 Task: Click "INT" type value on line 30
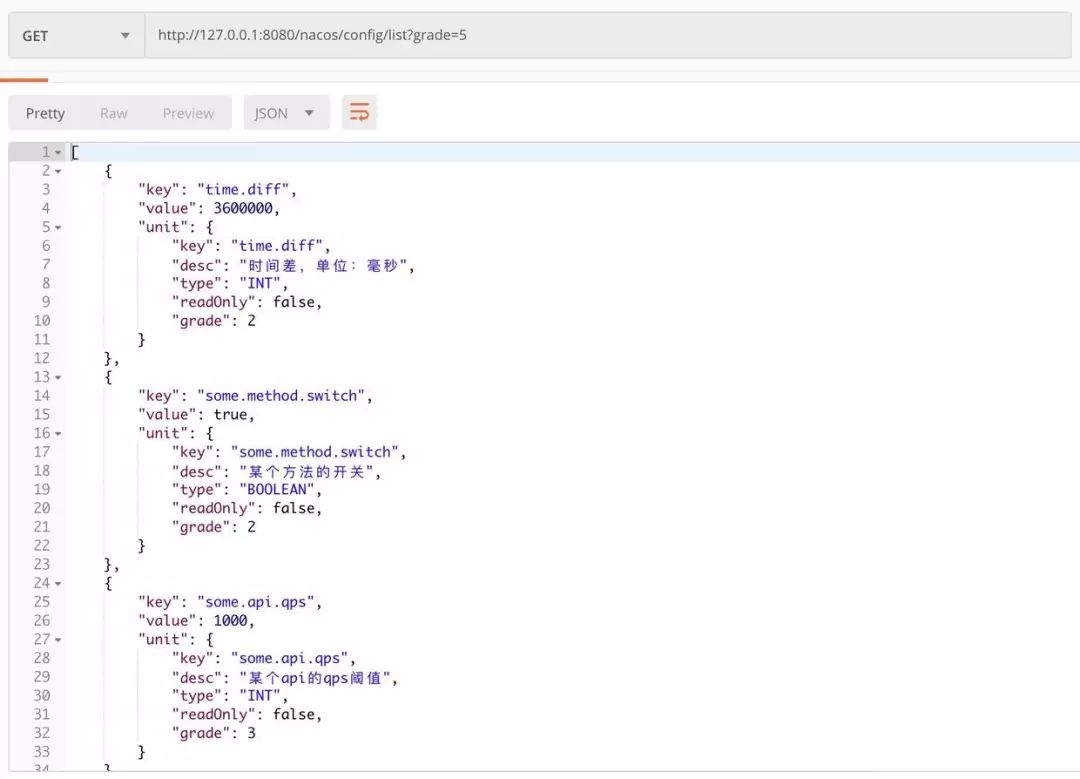click(260, 696)
